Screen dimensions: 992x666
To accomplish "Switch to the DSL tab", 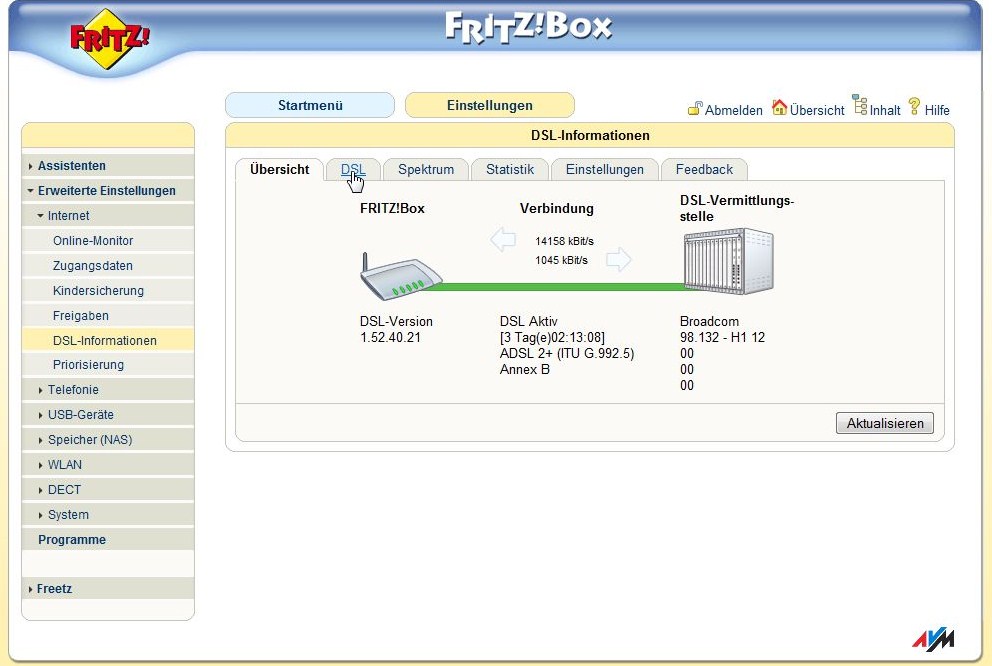I will pos(353,170).
